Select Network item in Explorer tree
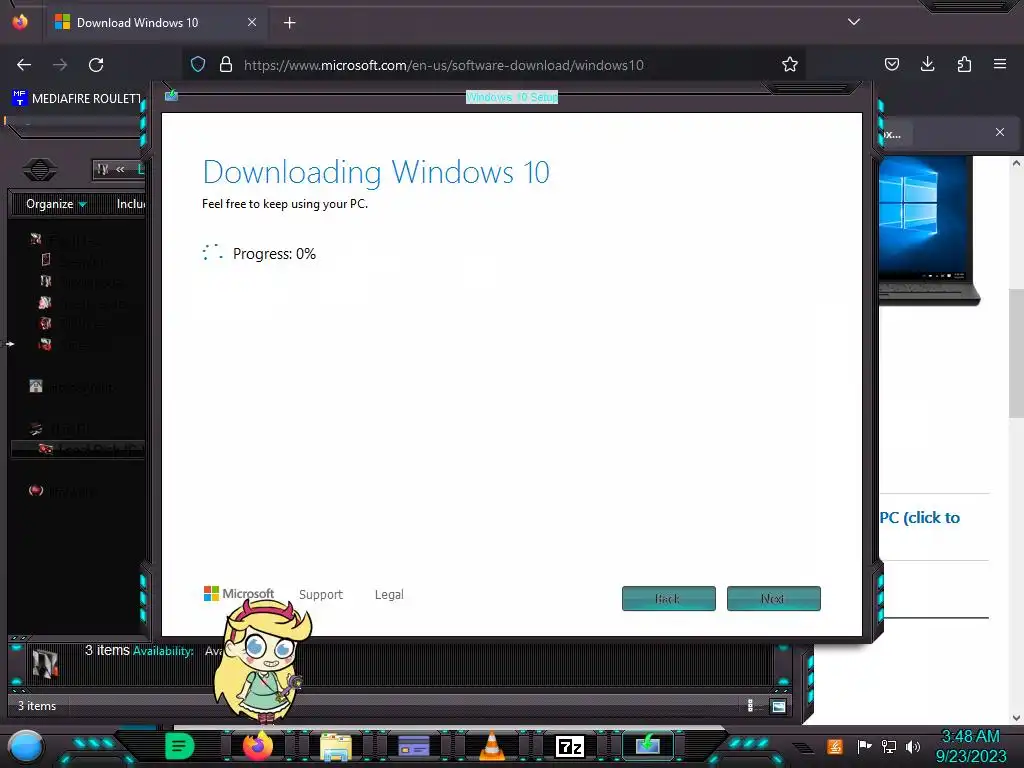 tap(62, 490)
